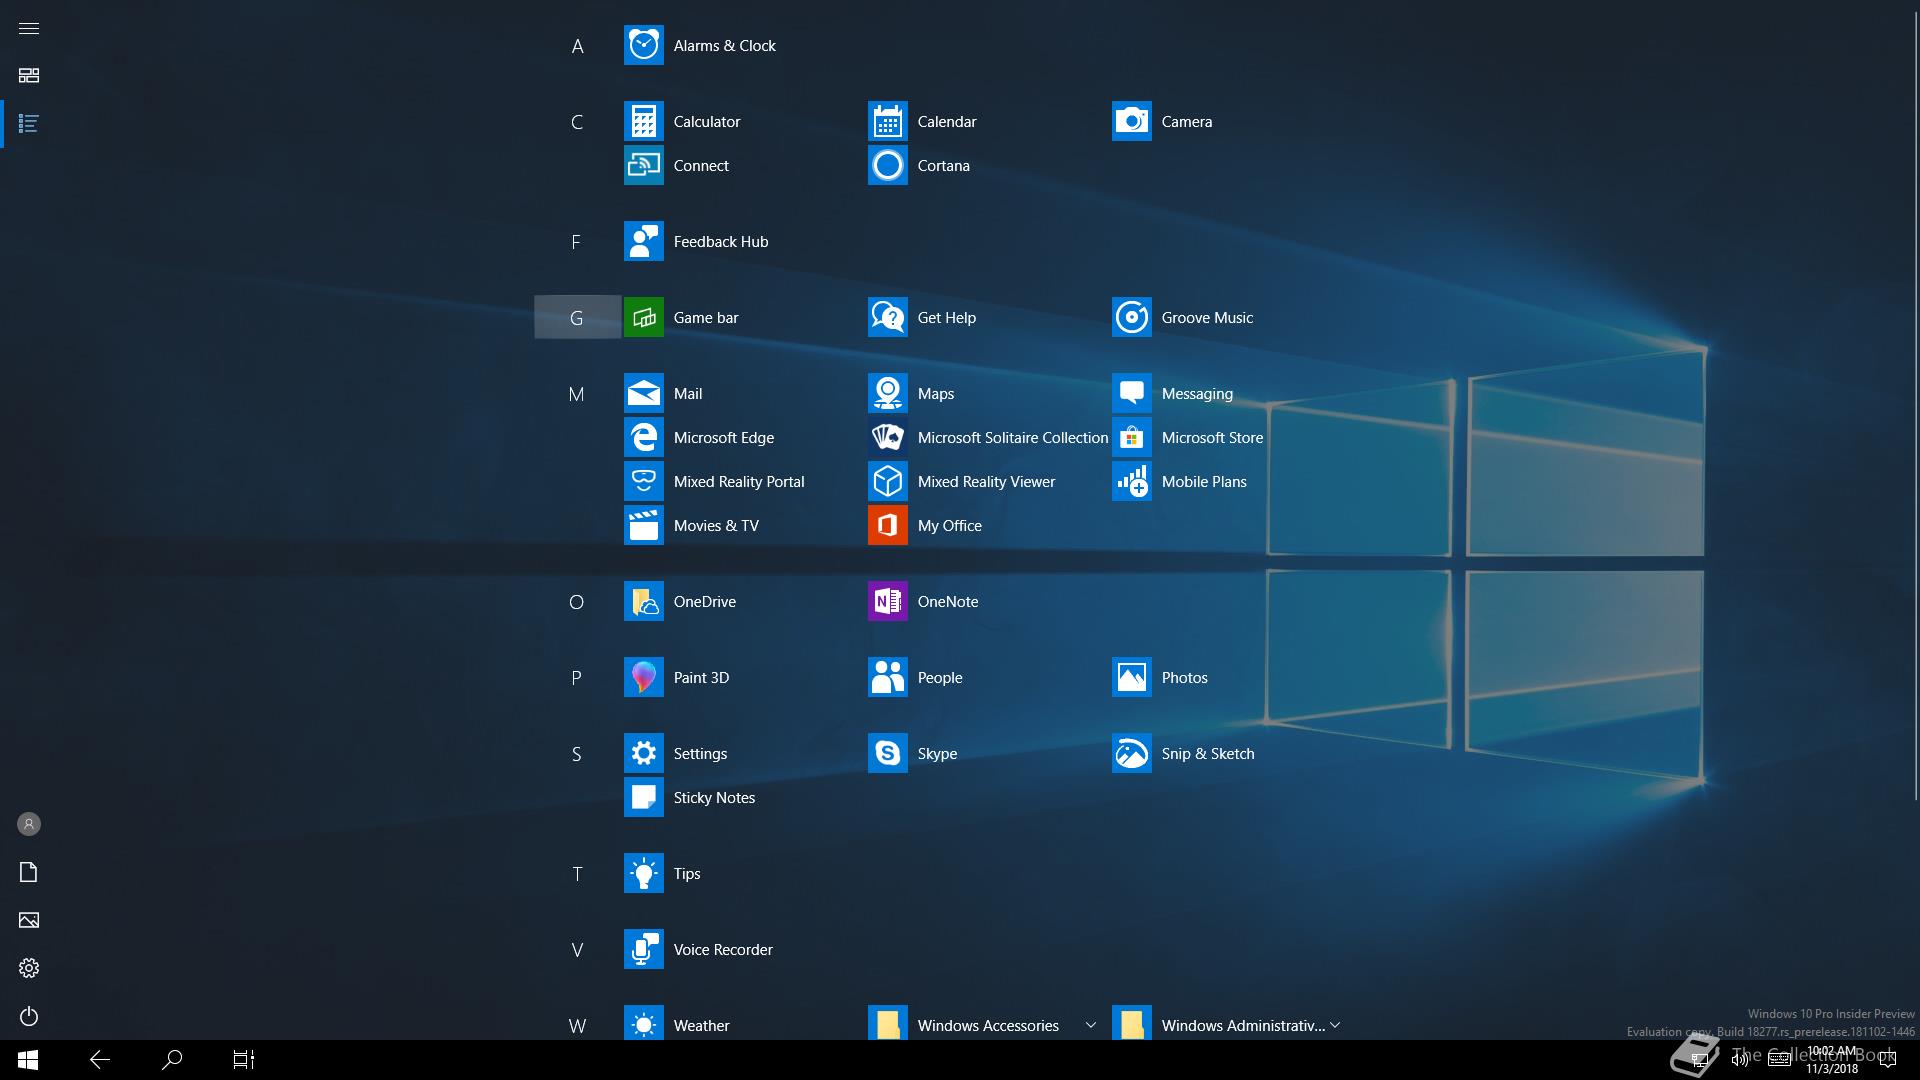
Task: Launch the Photos app icon
Action: click(x=1131, y=677)
